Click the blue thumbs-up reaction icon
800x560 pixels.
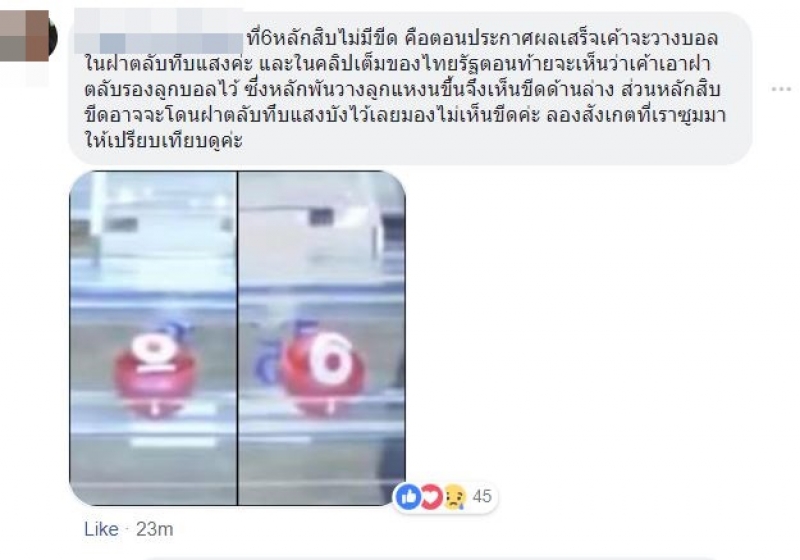pyautogui.click(x=408, y=496)
